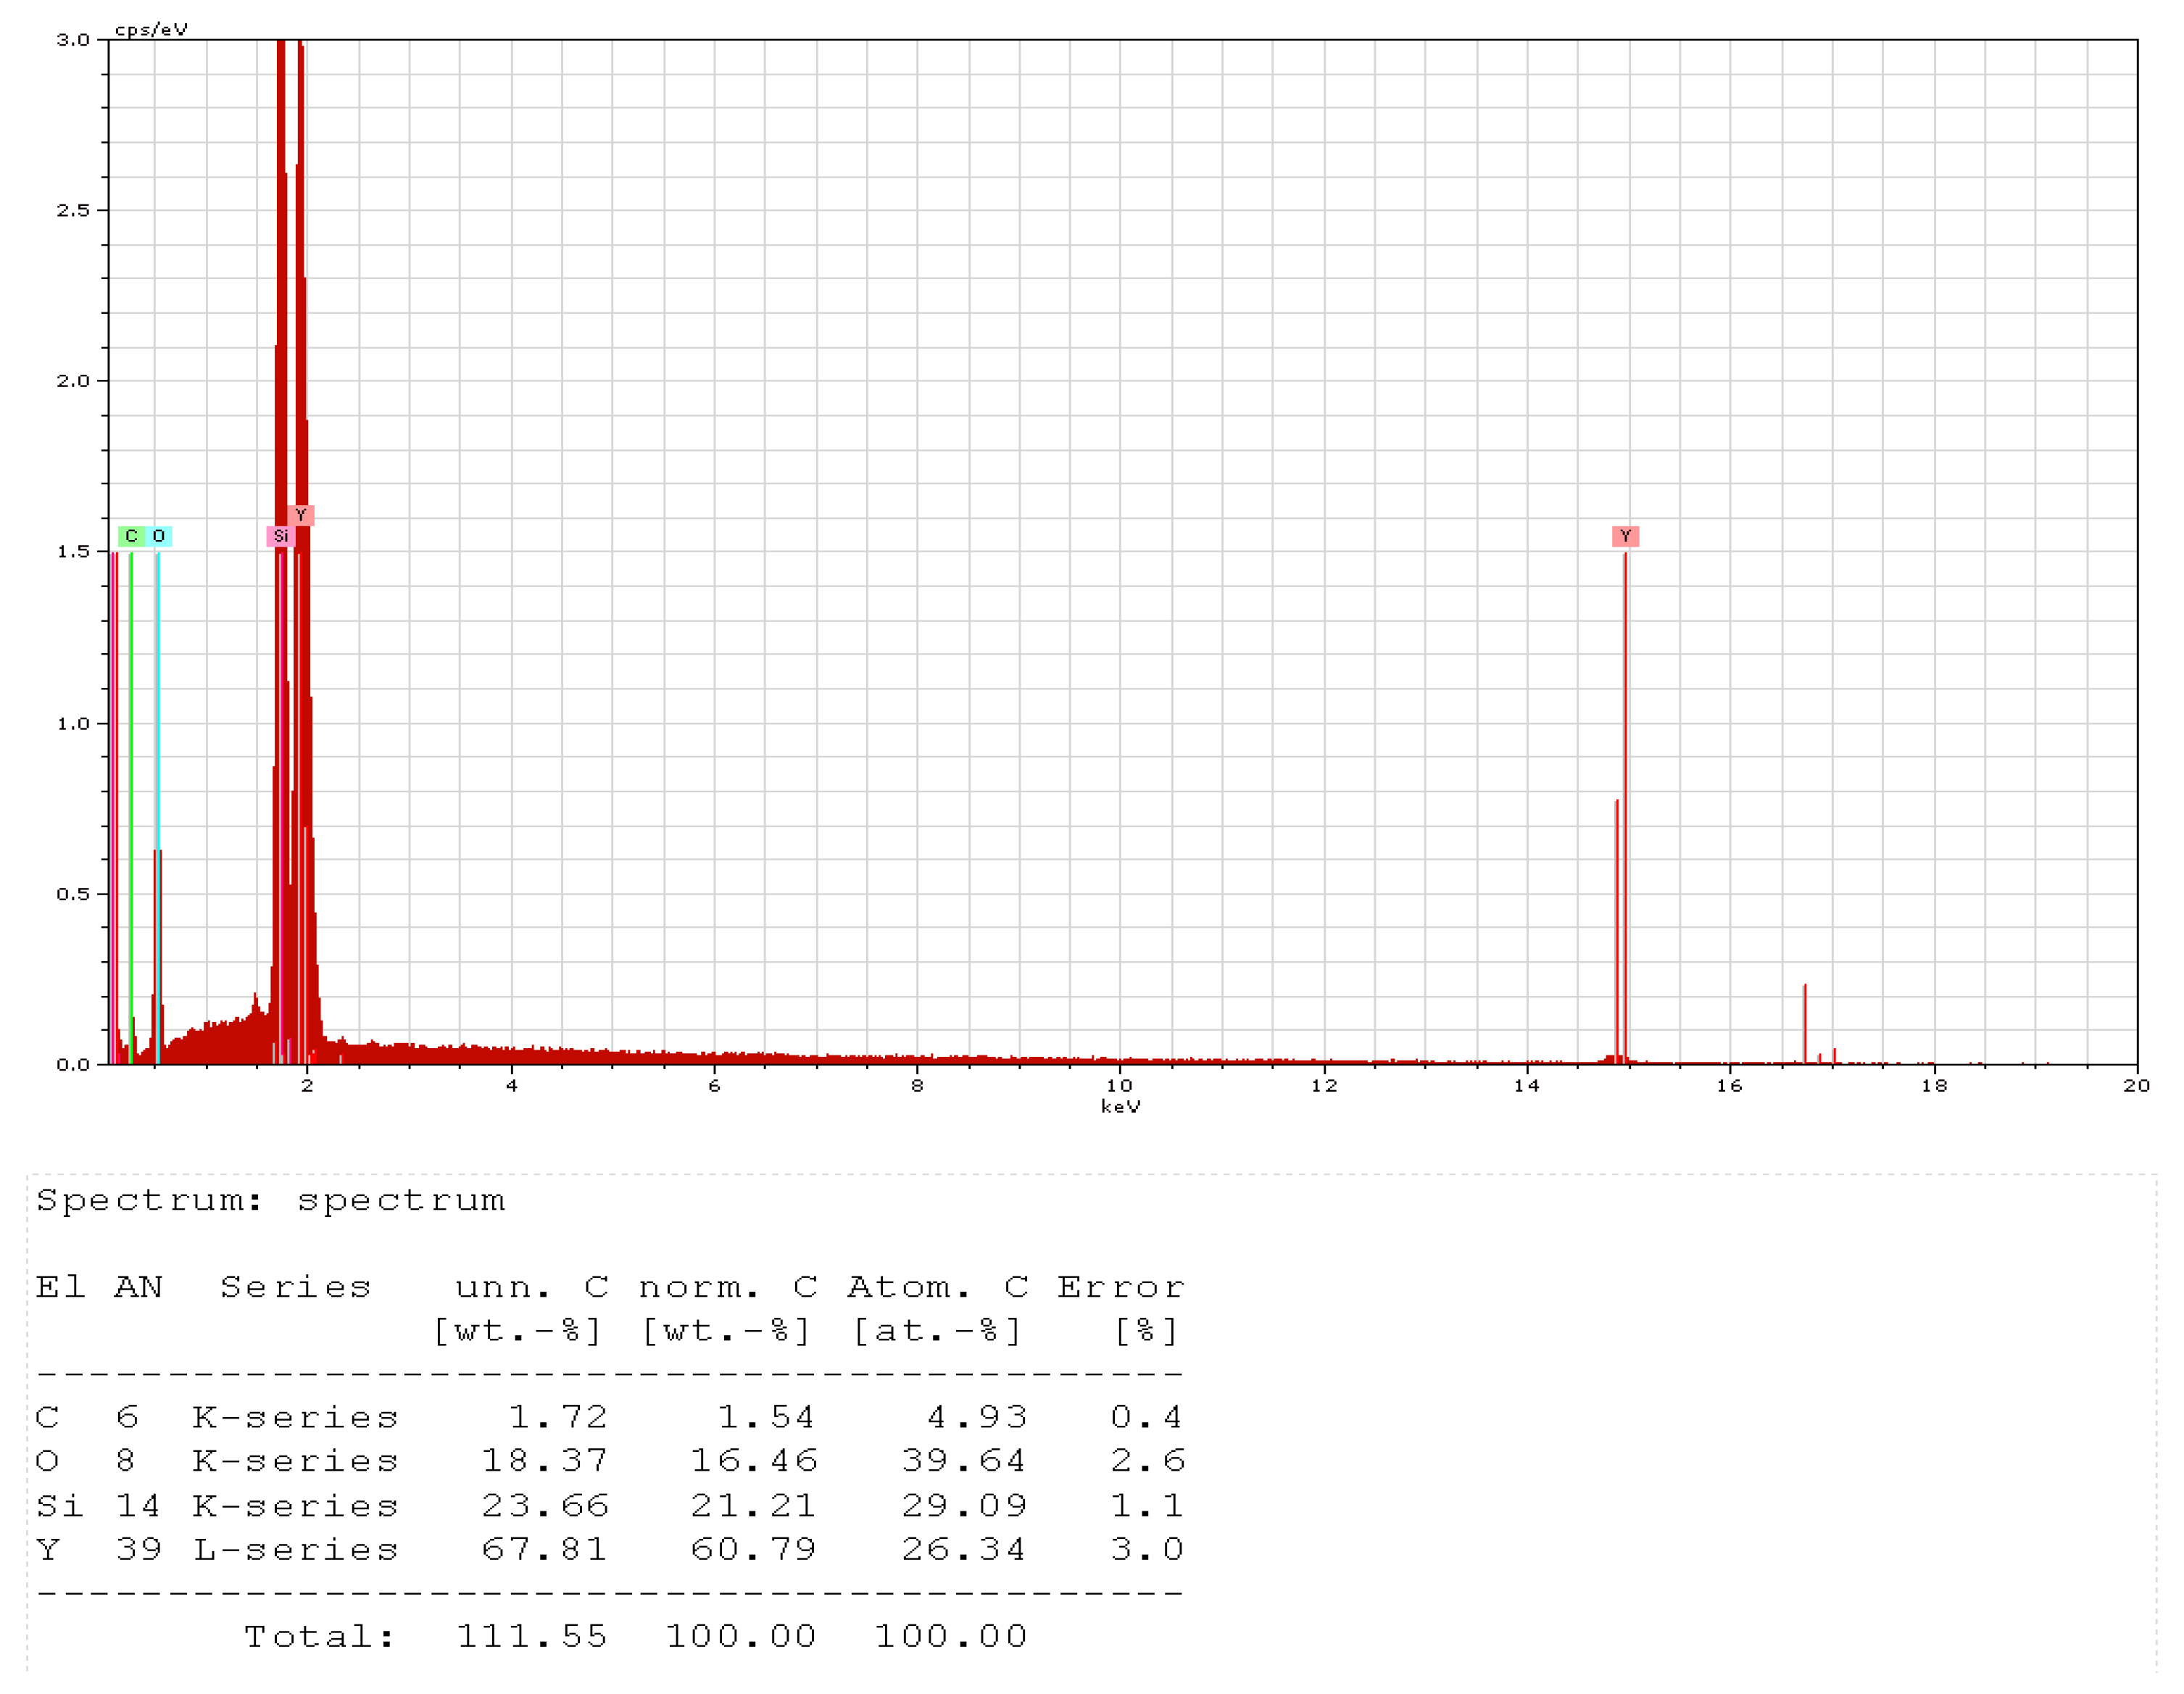This screenshot has width=2184, height=1694.
Task: Click oxygen atomic percent value 39.64
Action: pos(963,1461)
